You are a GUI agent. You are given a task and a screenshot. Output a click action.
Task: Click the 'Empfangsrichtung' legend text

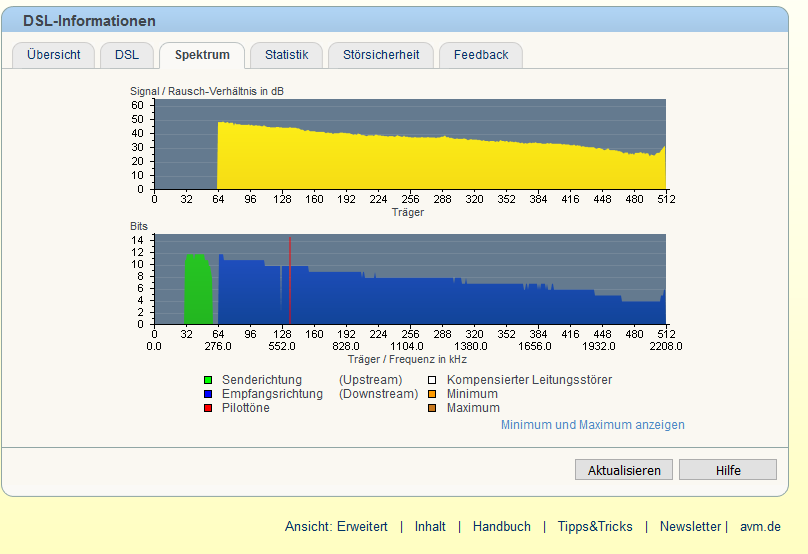pos(272,394)
